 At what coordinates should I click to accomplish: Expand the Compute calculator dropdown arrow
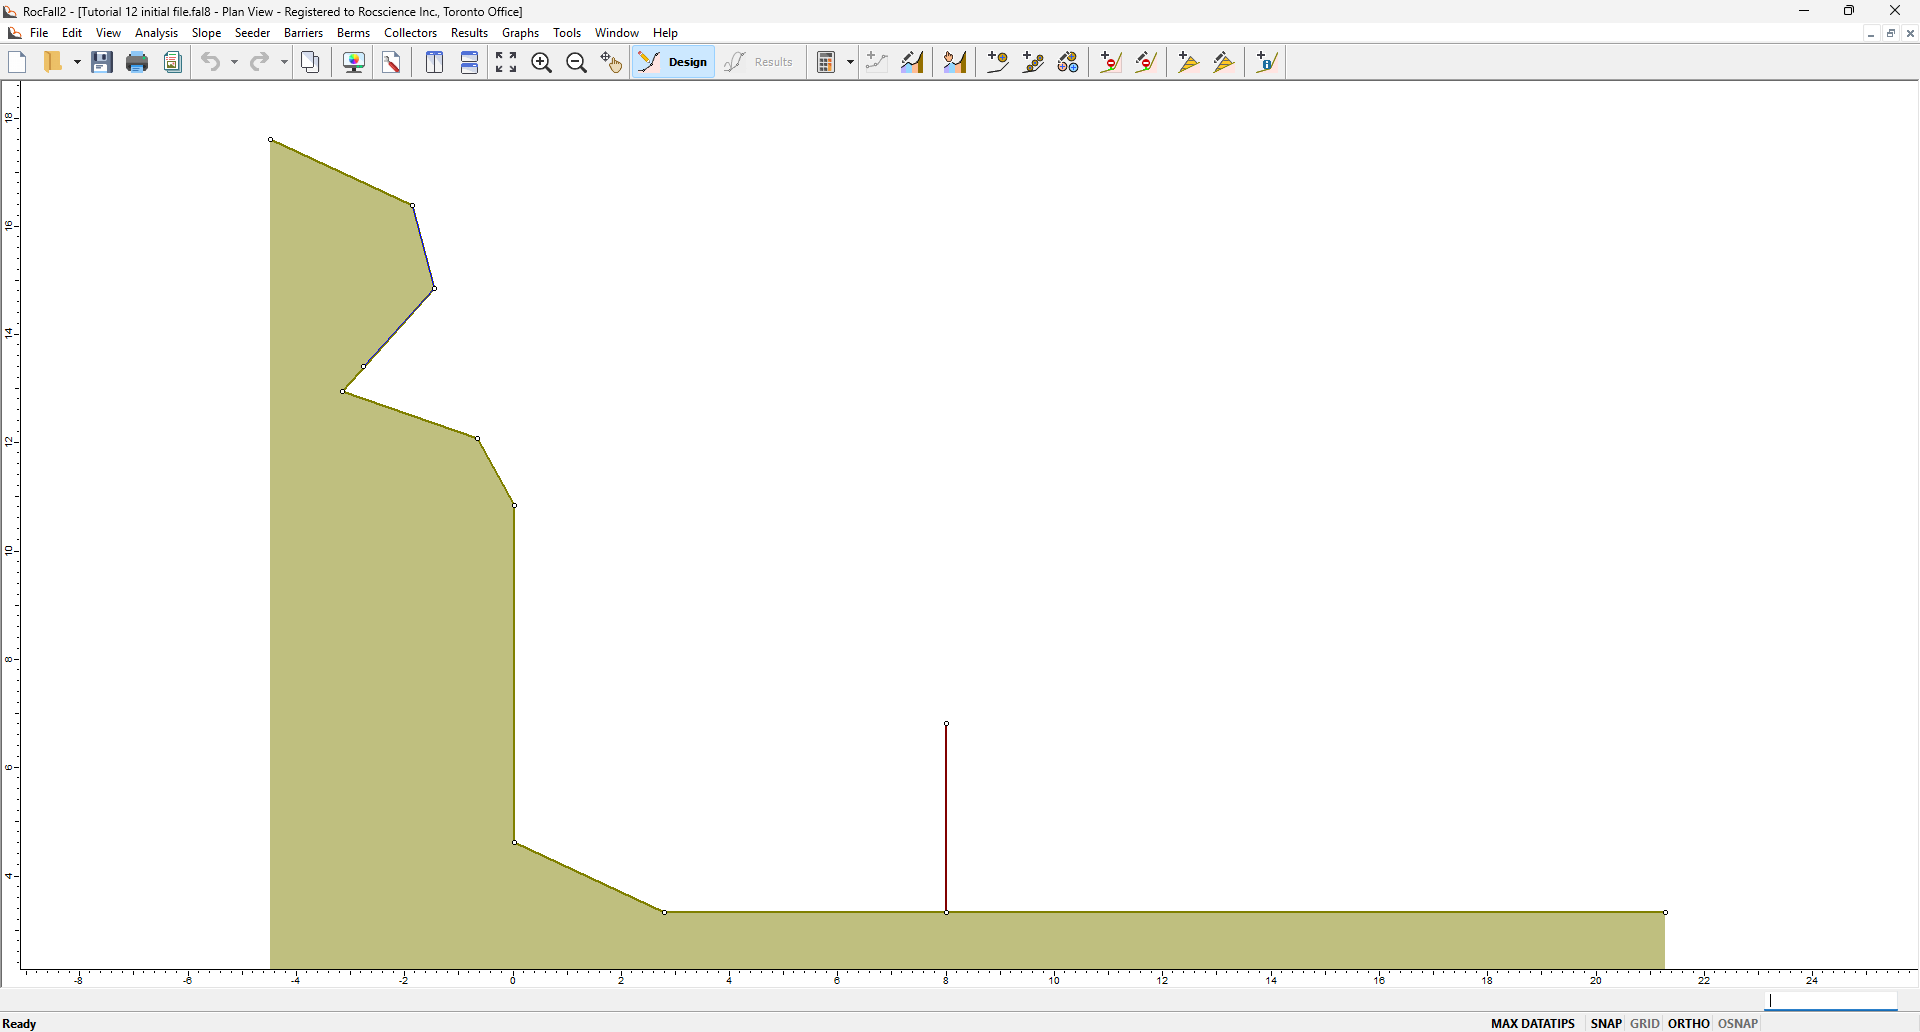click(x=850, y=62)
